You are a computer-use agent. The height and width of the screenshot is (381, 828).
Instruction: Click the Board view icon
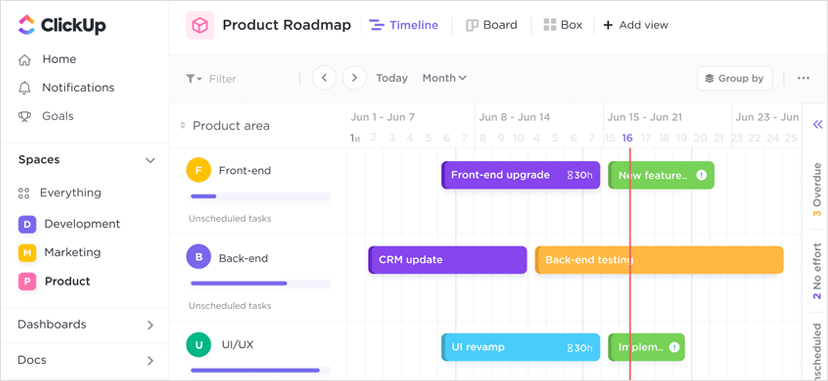click(x=472, y=25)
